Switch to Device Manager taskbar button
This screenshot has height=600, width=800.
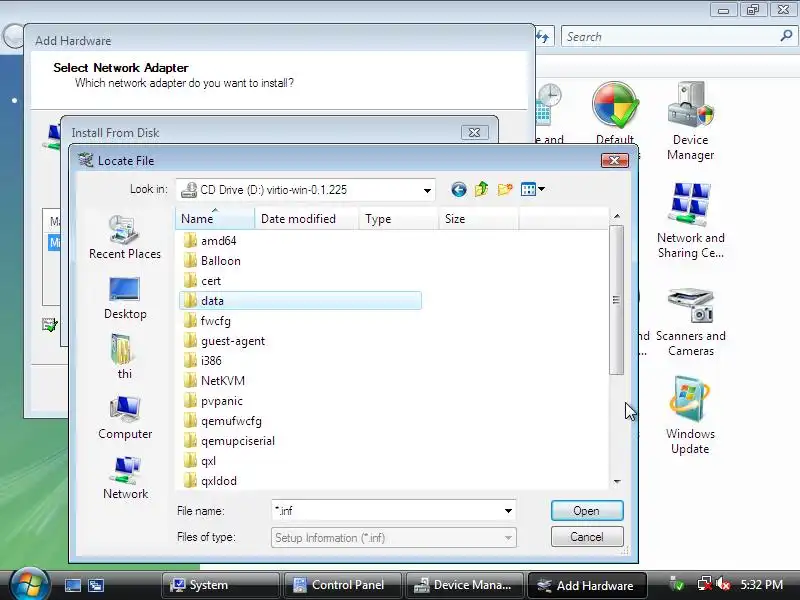point(464,585)
